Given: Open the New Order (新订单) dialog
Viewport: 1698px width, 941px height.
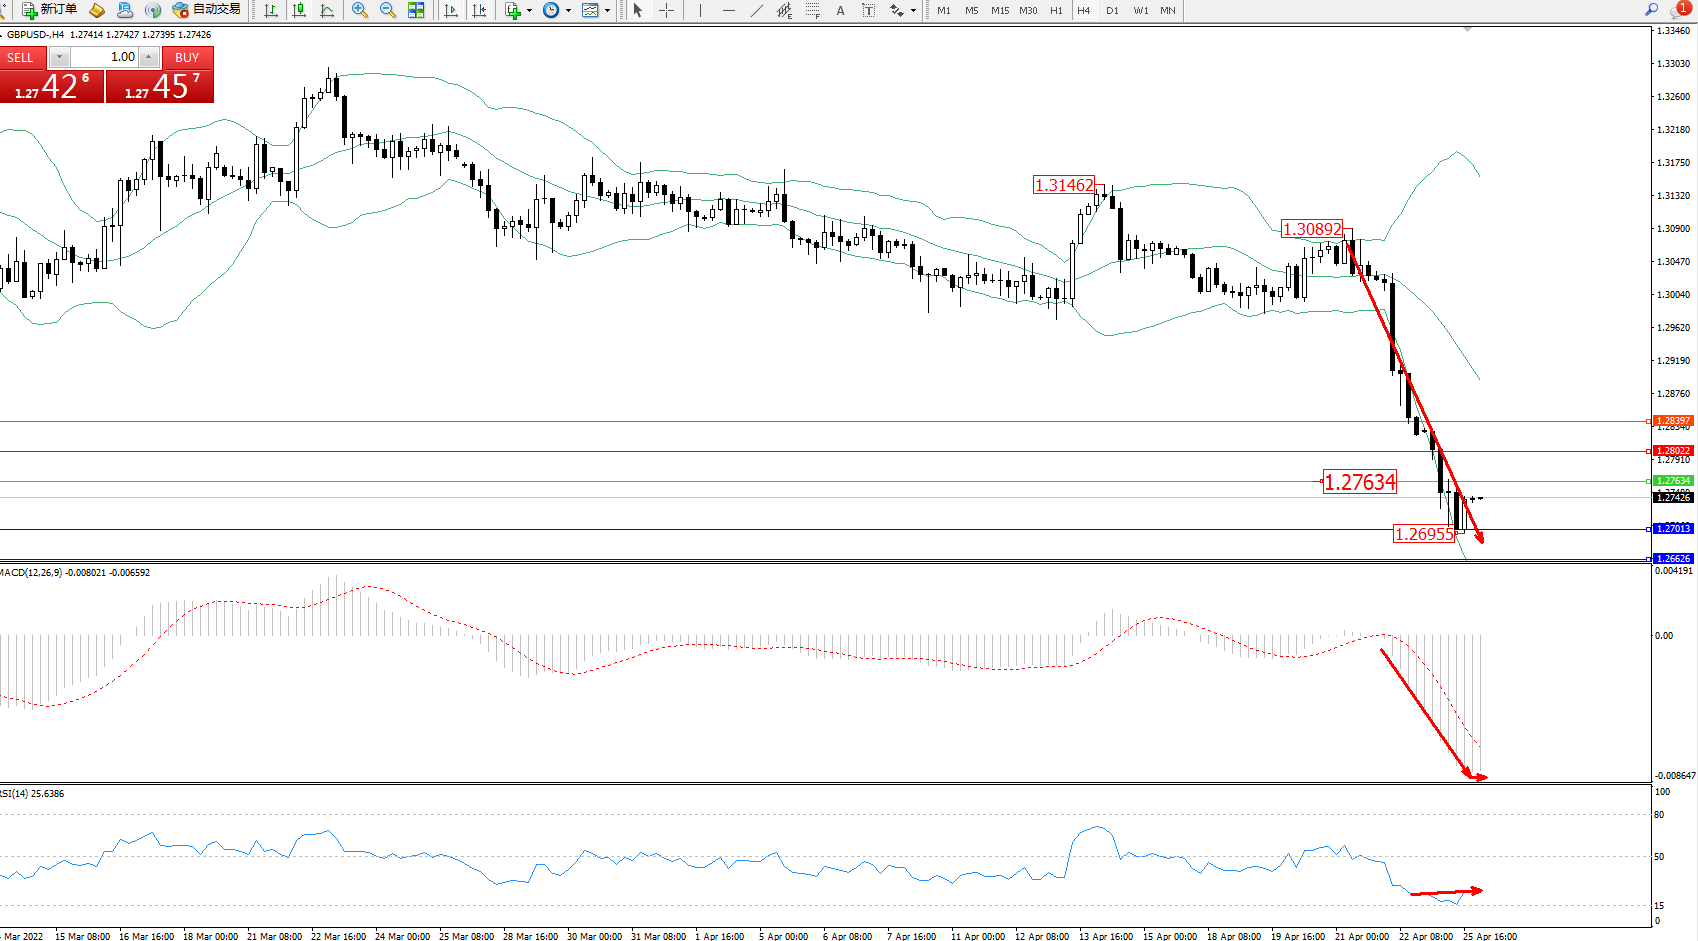Looking at the screenshot, I should [49, 10].
